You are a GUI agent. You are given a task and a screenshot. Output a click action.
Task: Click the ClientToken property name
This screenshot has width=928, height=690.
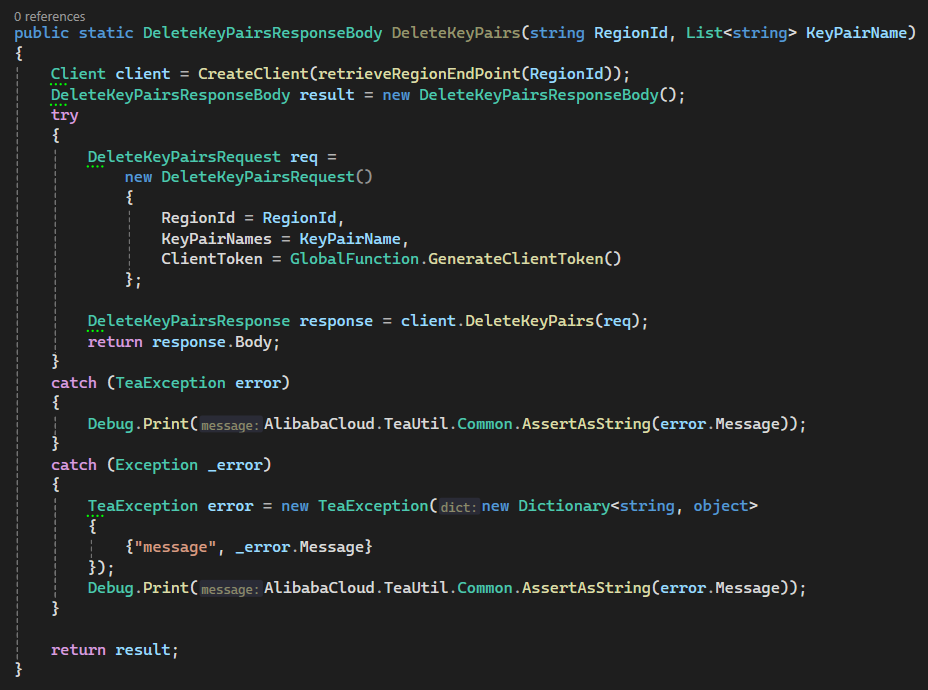click(212, 259)
